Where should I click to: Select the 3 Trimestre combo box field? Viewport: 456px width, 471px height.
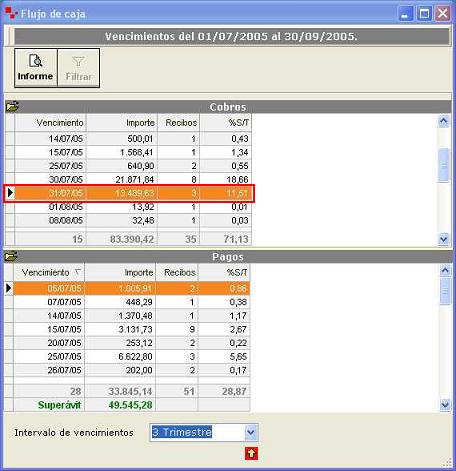tap(204, 432)
